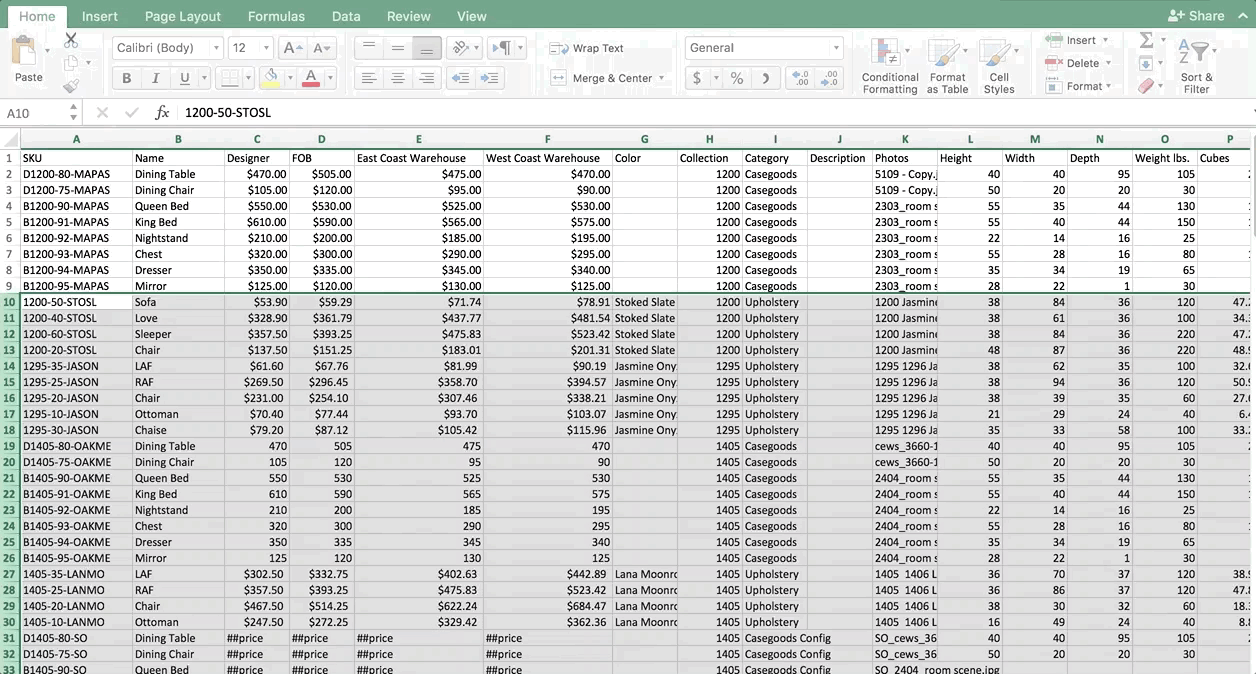Increase the cell indent
This screenshot has width=1256, height=674.
(x=489, y=78)
